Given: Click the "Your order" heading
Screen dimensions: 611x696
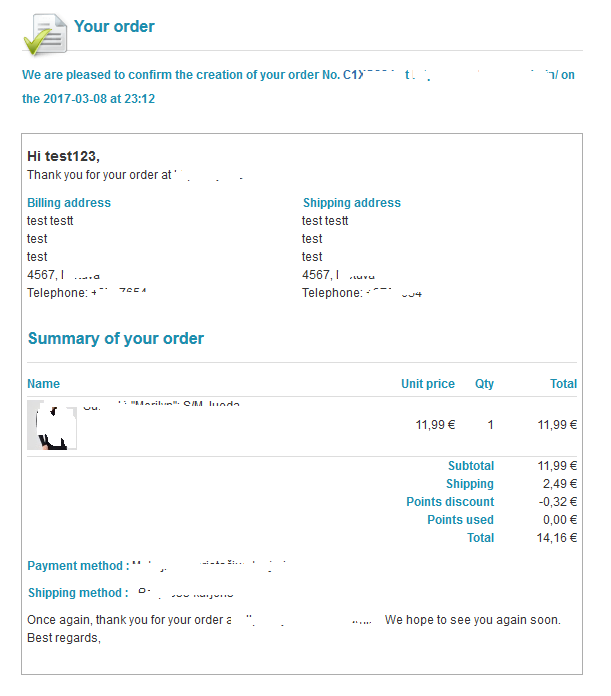Looking at the screenshot, I should point(114,26).
